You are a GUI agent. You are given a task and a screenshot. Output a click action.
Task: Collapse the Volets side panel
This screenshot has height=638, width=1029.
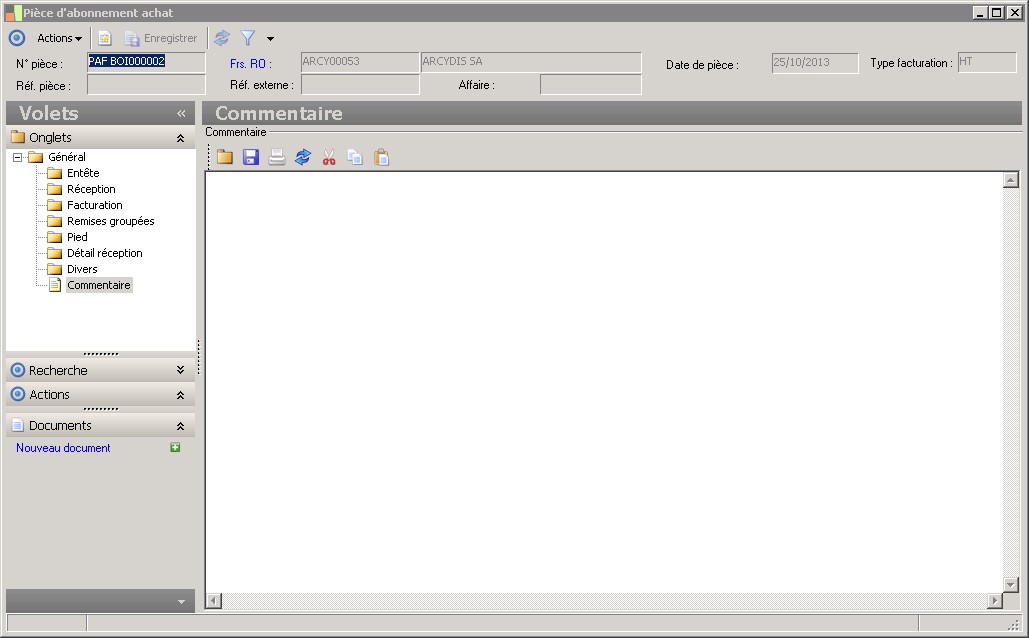click(181, 114)
